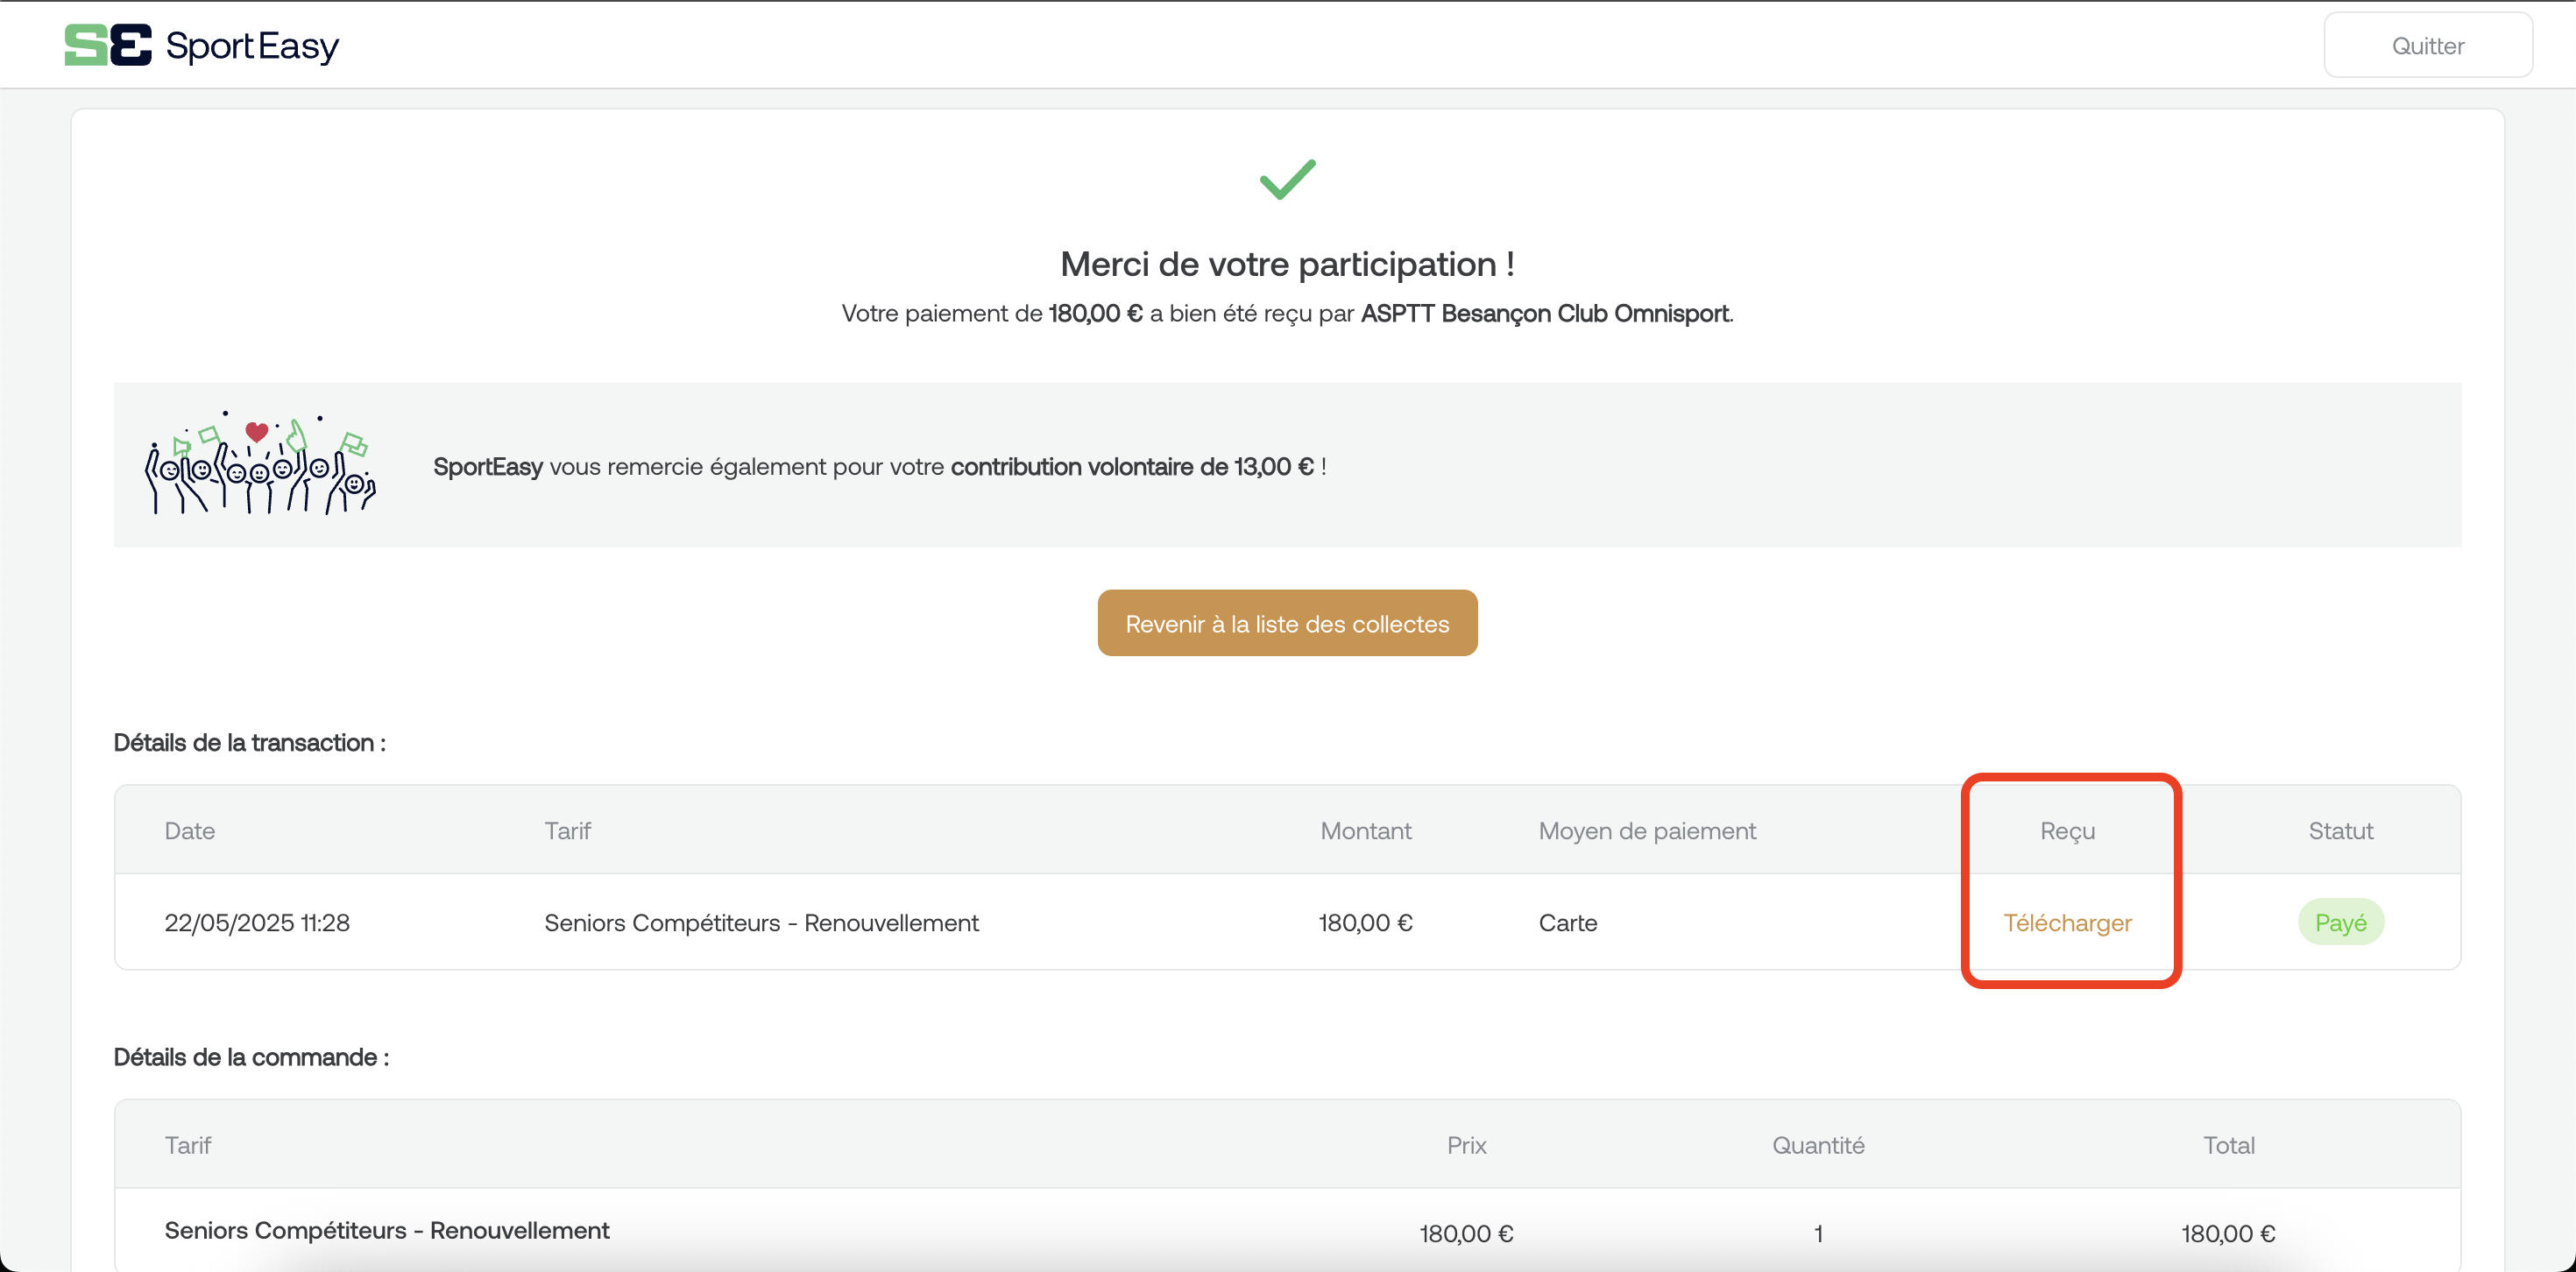Click the Quantité column header
This screenshot has width=2576, height=1272.
(x=1818, y=1145)
